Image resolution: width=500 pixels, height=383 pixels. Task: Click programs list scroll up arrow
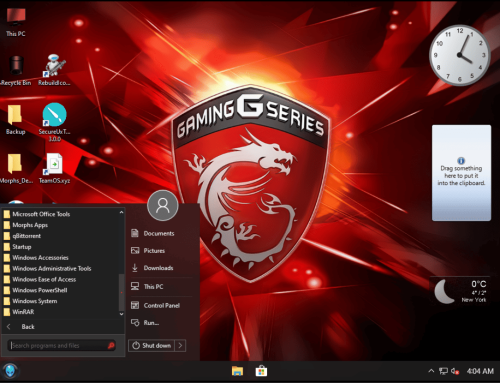tap(121, 212)
